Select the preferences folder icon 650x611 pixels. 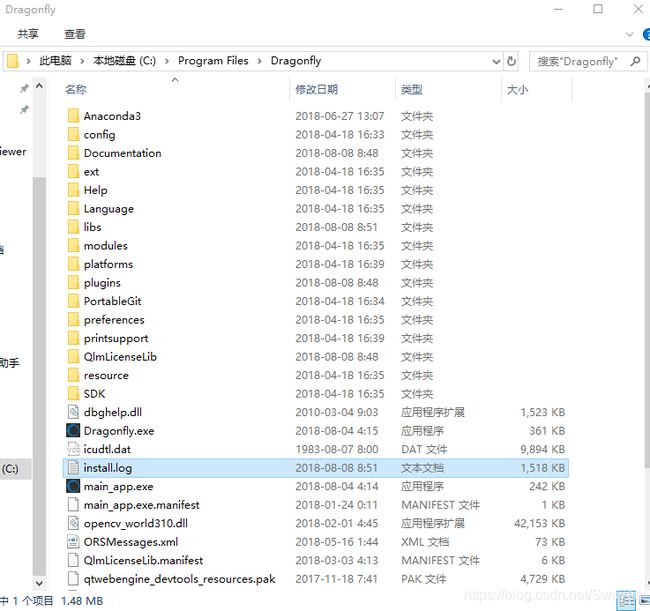tap(73, 320)
